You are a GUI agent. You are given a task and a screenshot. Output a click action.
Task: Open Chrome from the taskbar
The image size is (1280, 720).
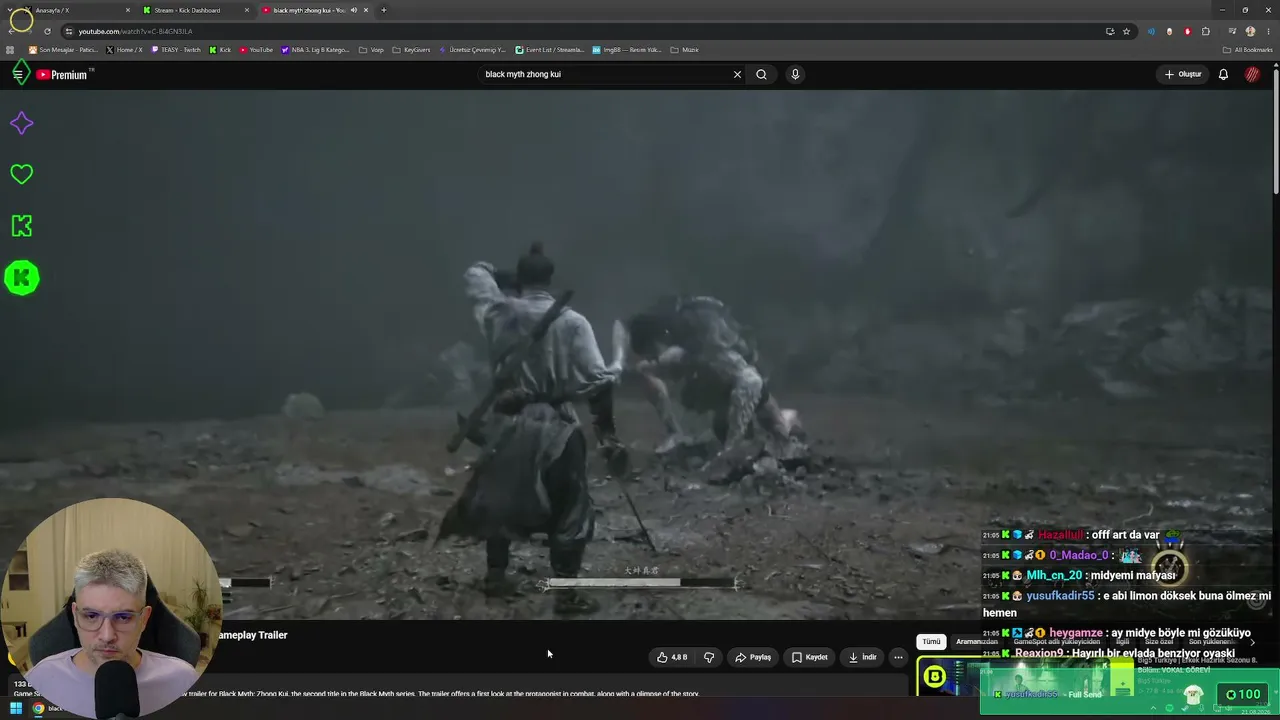click(x=38, y=709)
